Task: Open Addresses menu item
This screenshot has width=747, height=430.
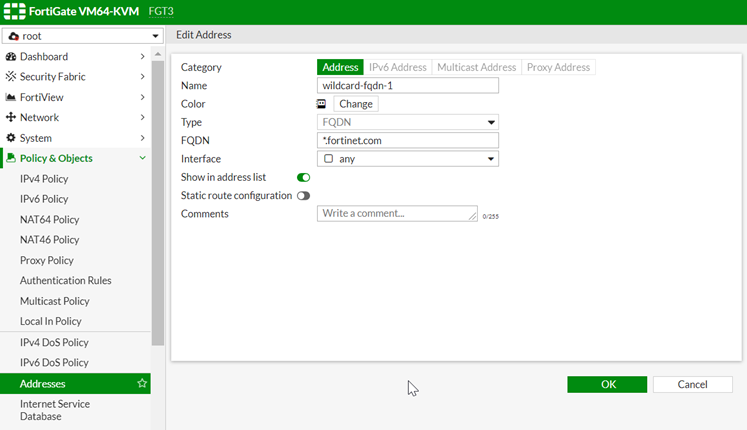Action: 75,383
